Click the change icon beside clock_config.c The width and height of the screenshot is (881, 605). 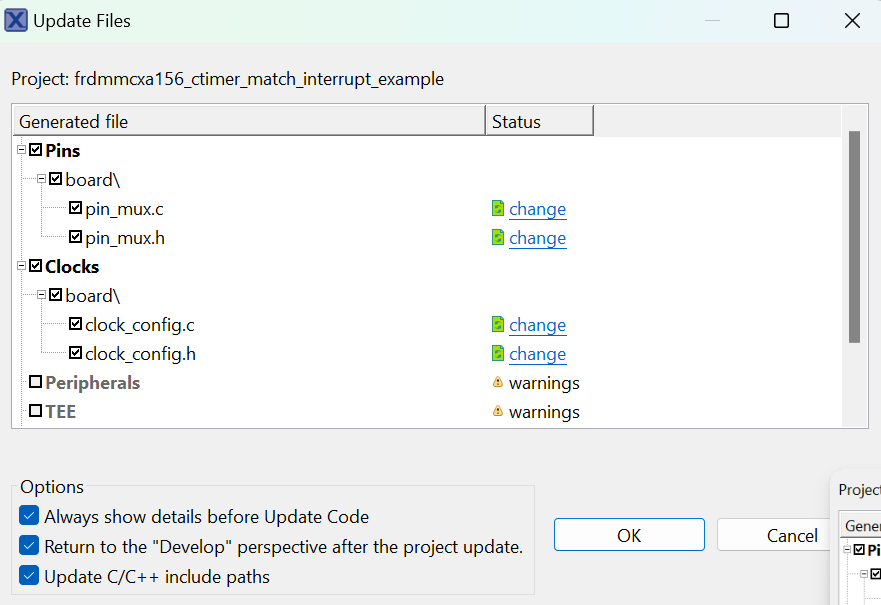tap(498, 325)
